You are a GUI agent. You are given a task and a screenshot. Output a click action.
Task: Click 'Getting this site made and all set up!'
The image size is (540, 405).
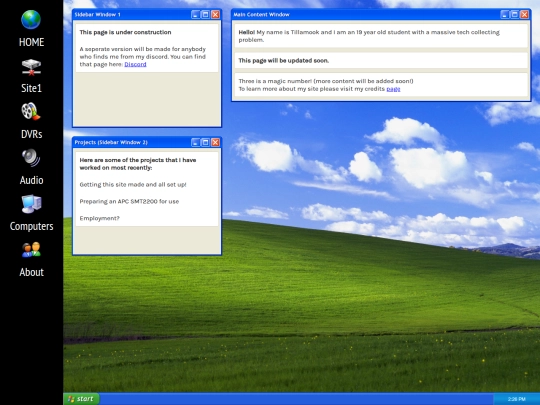click(x=133, y=185)
